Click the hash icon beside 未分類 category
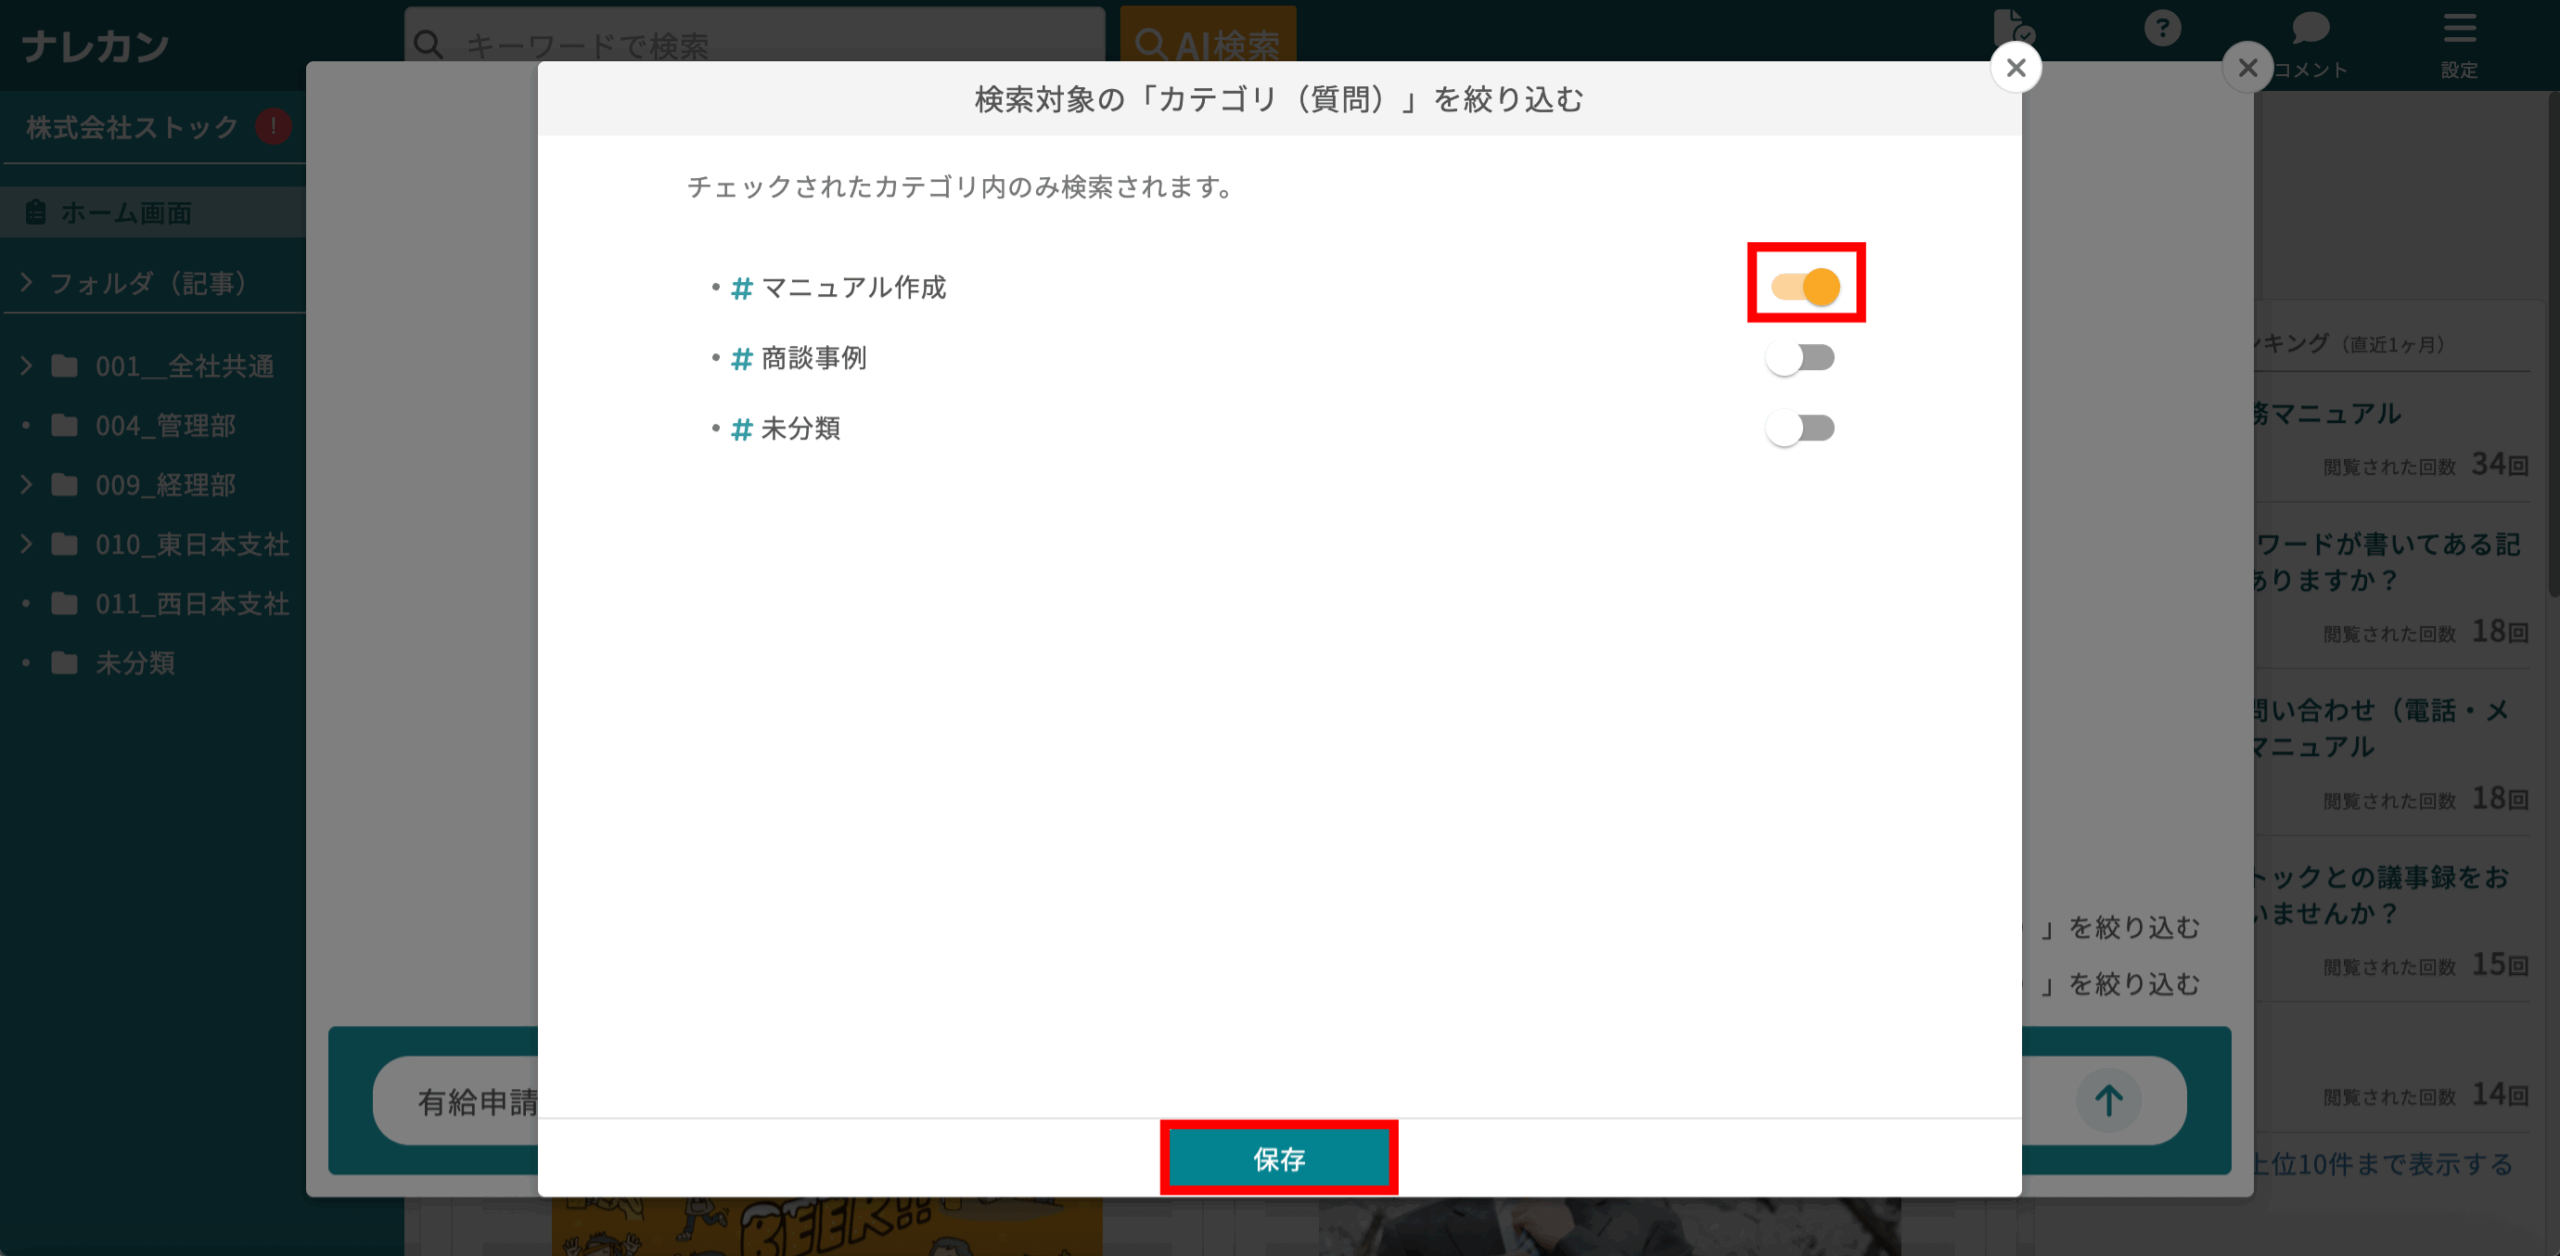Image resolution: width=2560 pixels, height=1256 pixels. pos(741,429)
